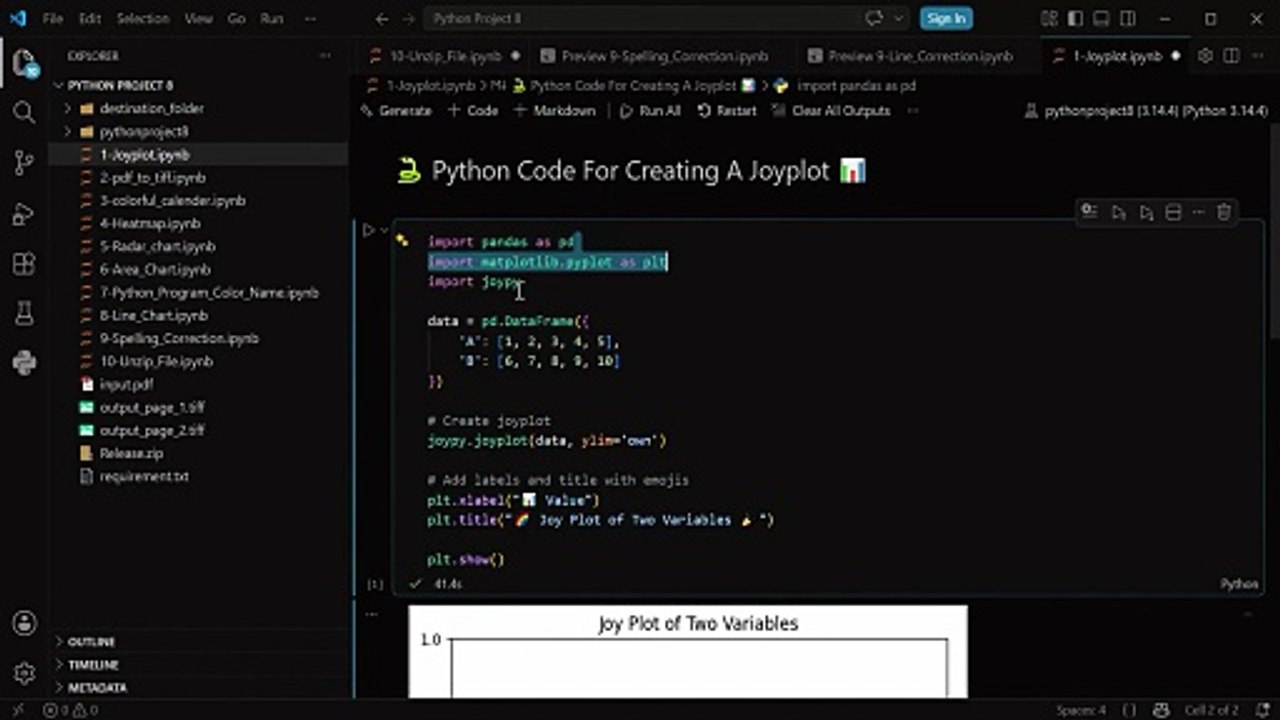Viewport: 1280px width, 720px height.
Task: Execute cell and below icon
Action: (x=1146, y=212)
